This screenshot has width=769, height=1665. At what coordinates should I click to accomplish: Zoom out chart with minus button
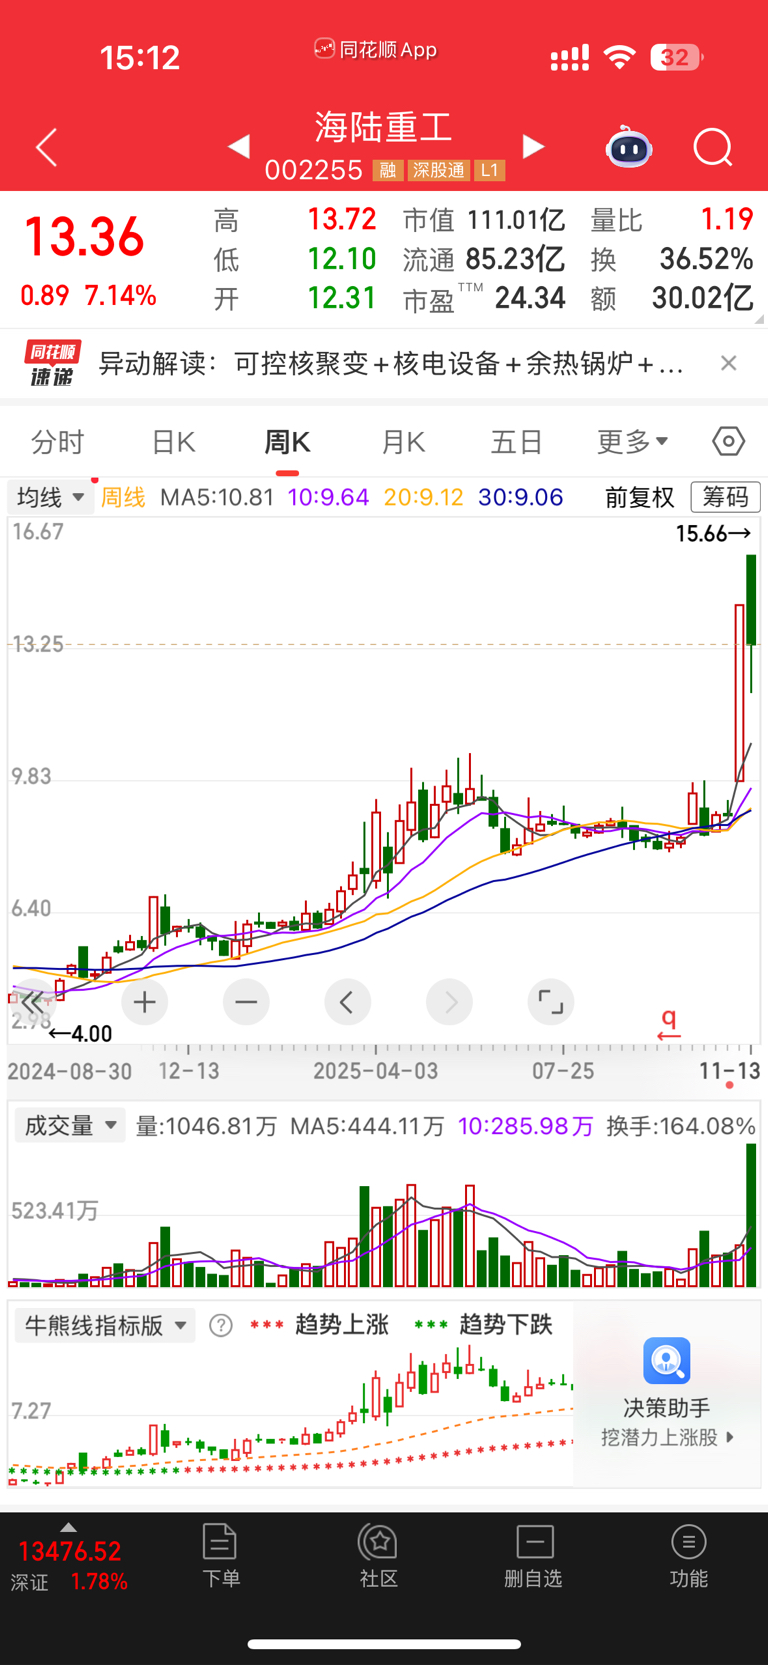(246, 1002)
